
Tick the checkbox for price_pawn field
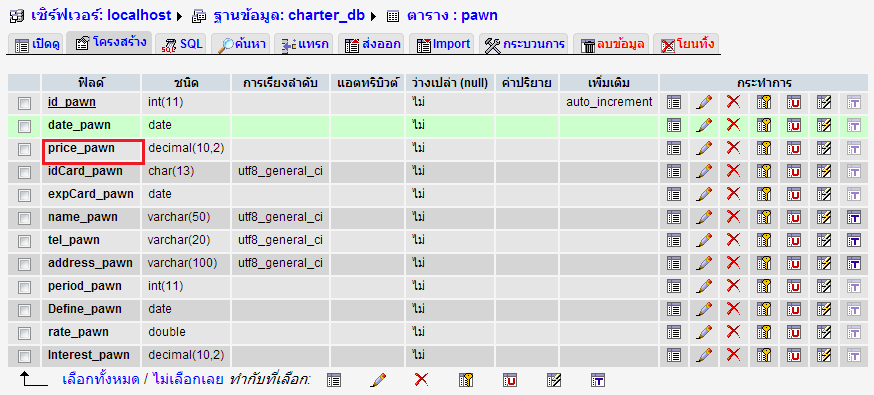coord(24,149)
